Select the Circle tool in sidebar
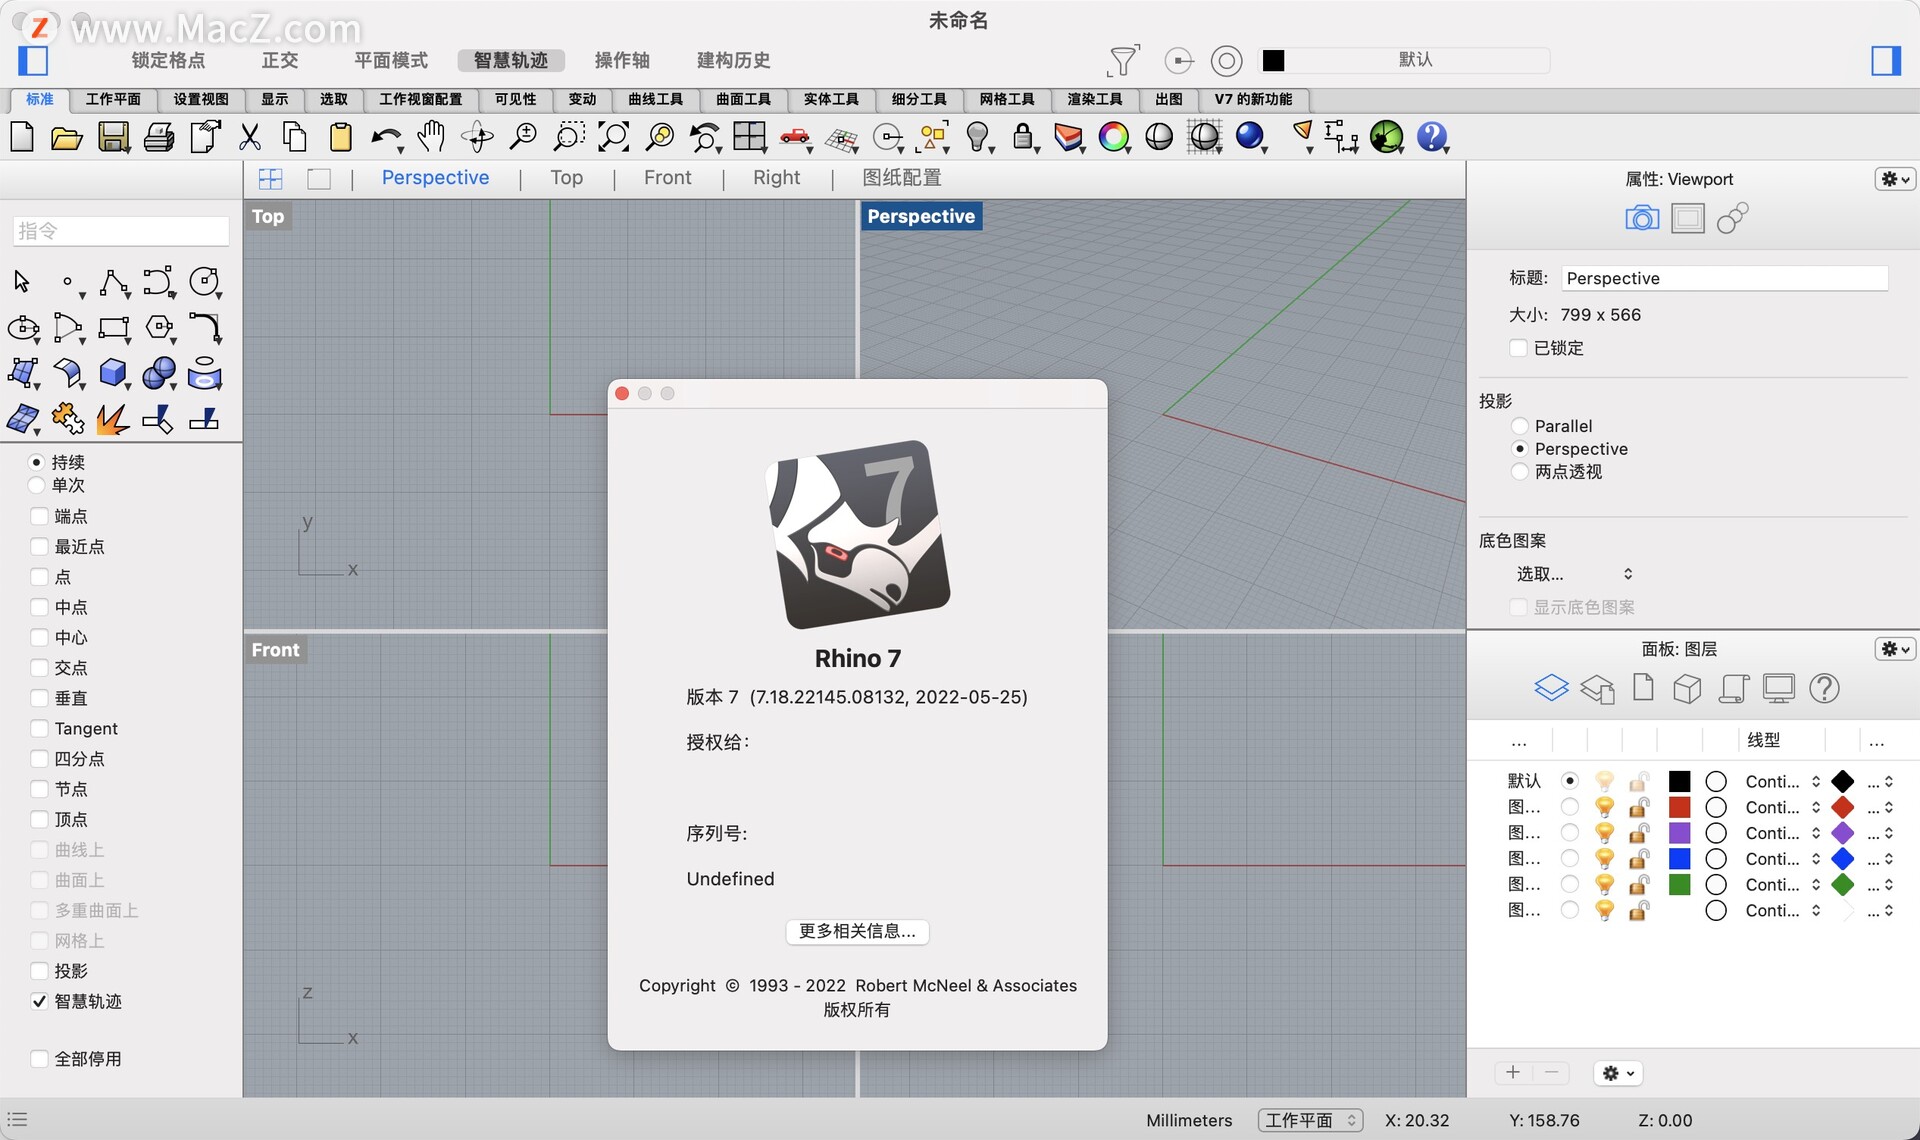1920x1140 pixels. pos(205,283)
